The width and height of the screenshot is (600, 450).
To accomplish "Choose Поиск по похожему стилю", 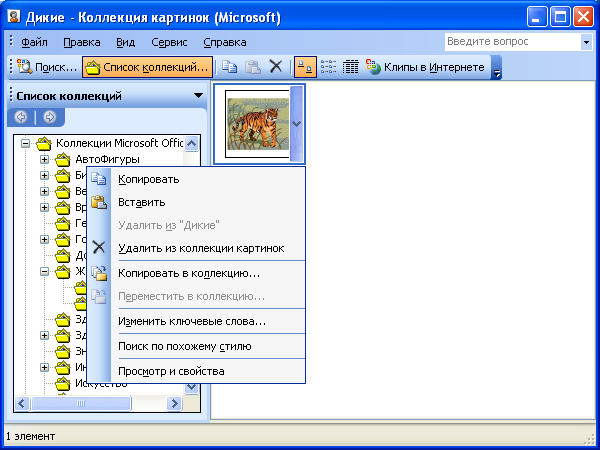I will point(184,346).
